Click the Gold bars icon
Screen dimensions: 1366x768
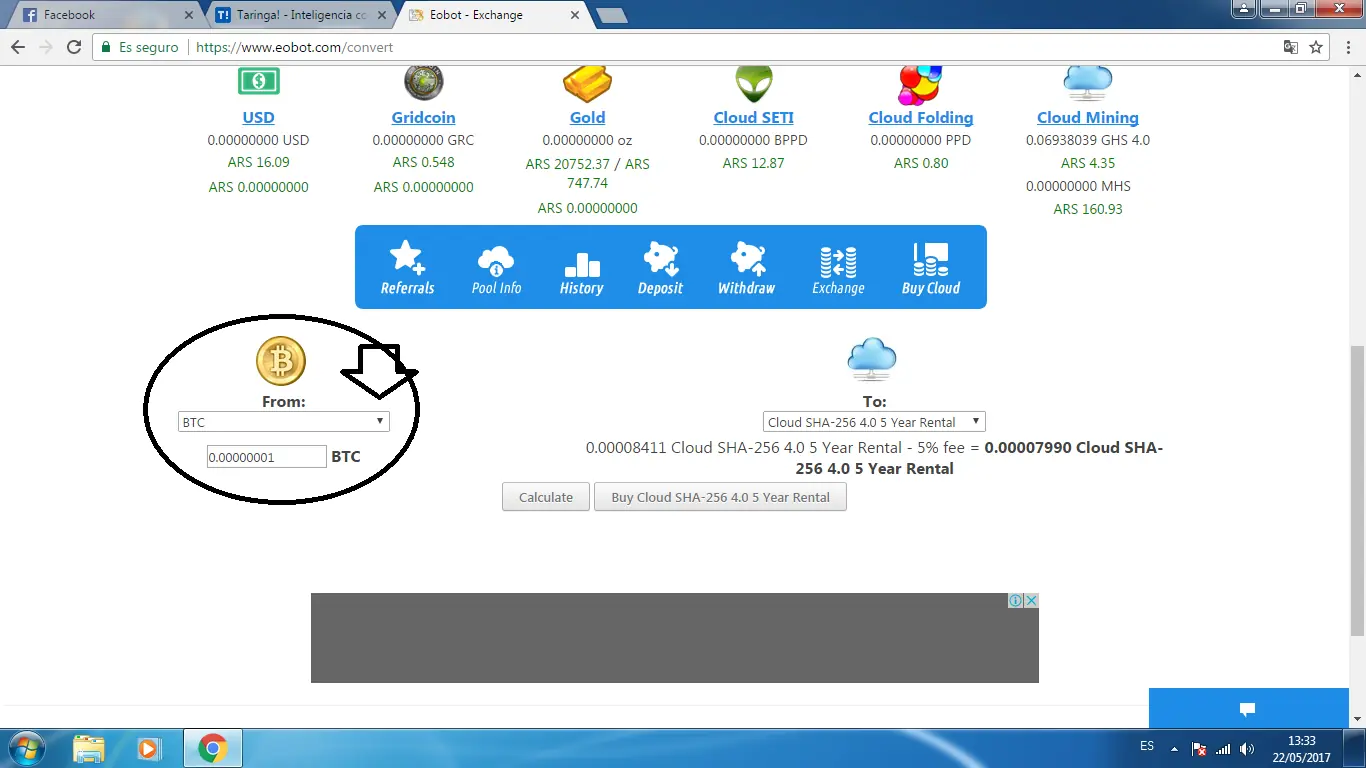pyautogui.click(x=587, y=83)
